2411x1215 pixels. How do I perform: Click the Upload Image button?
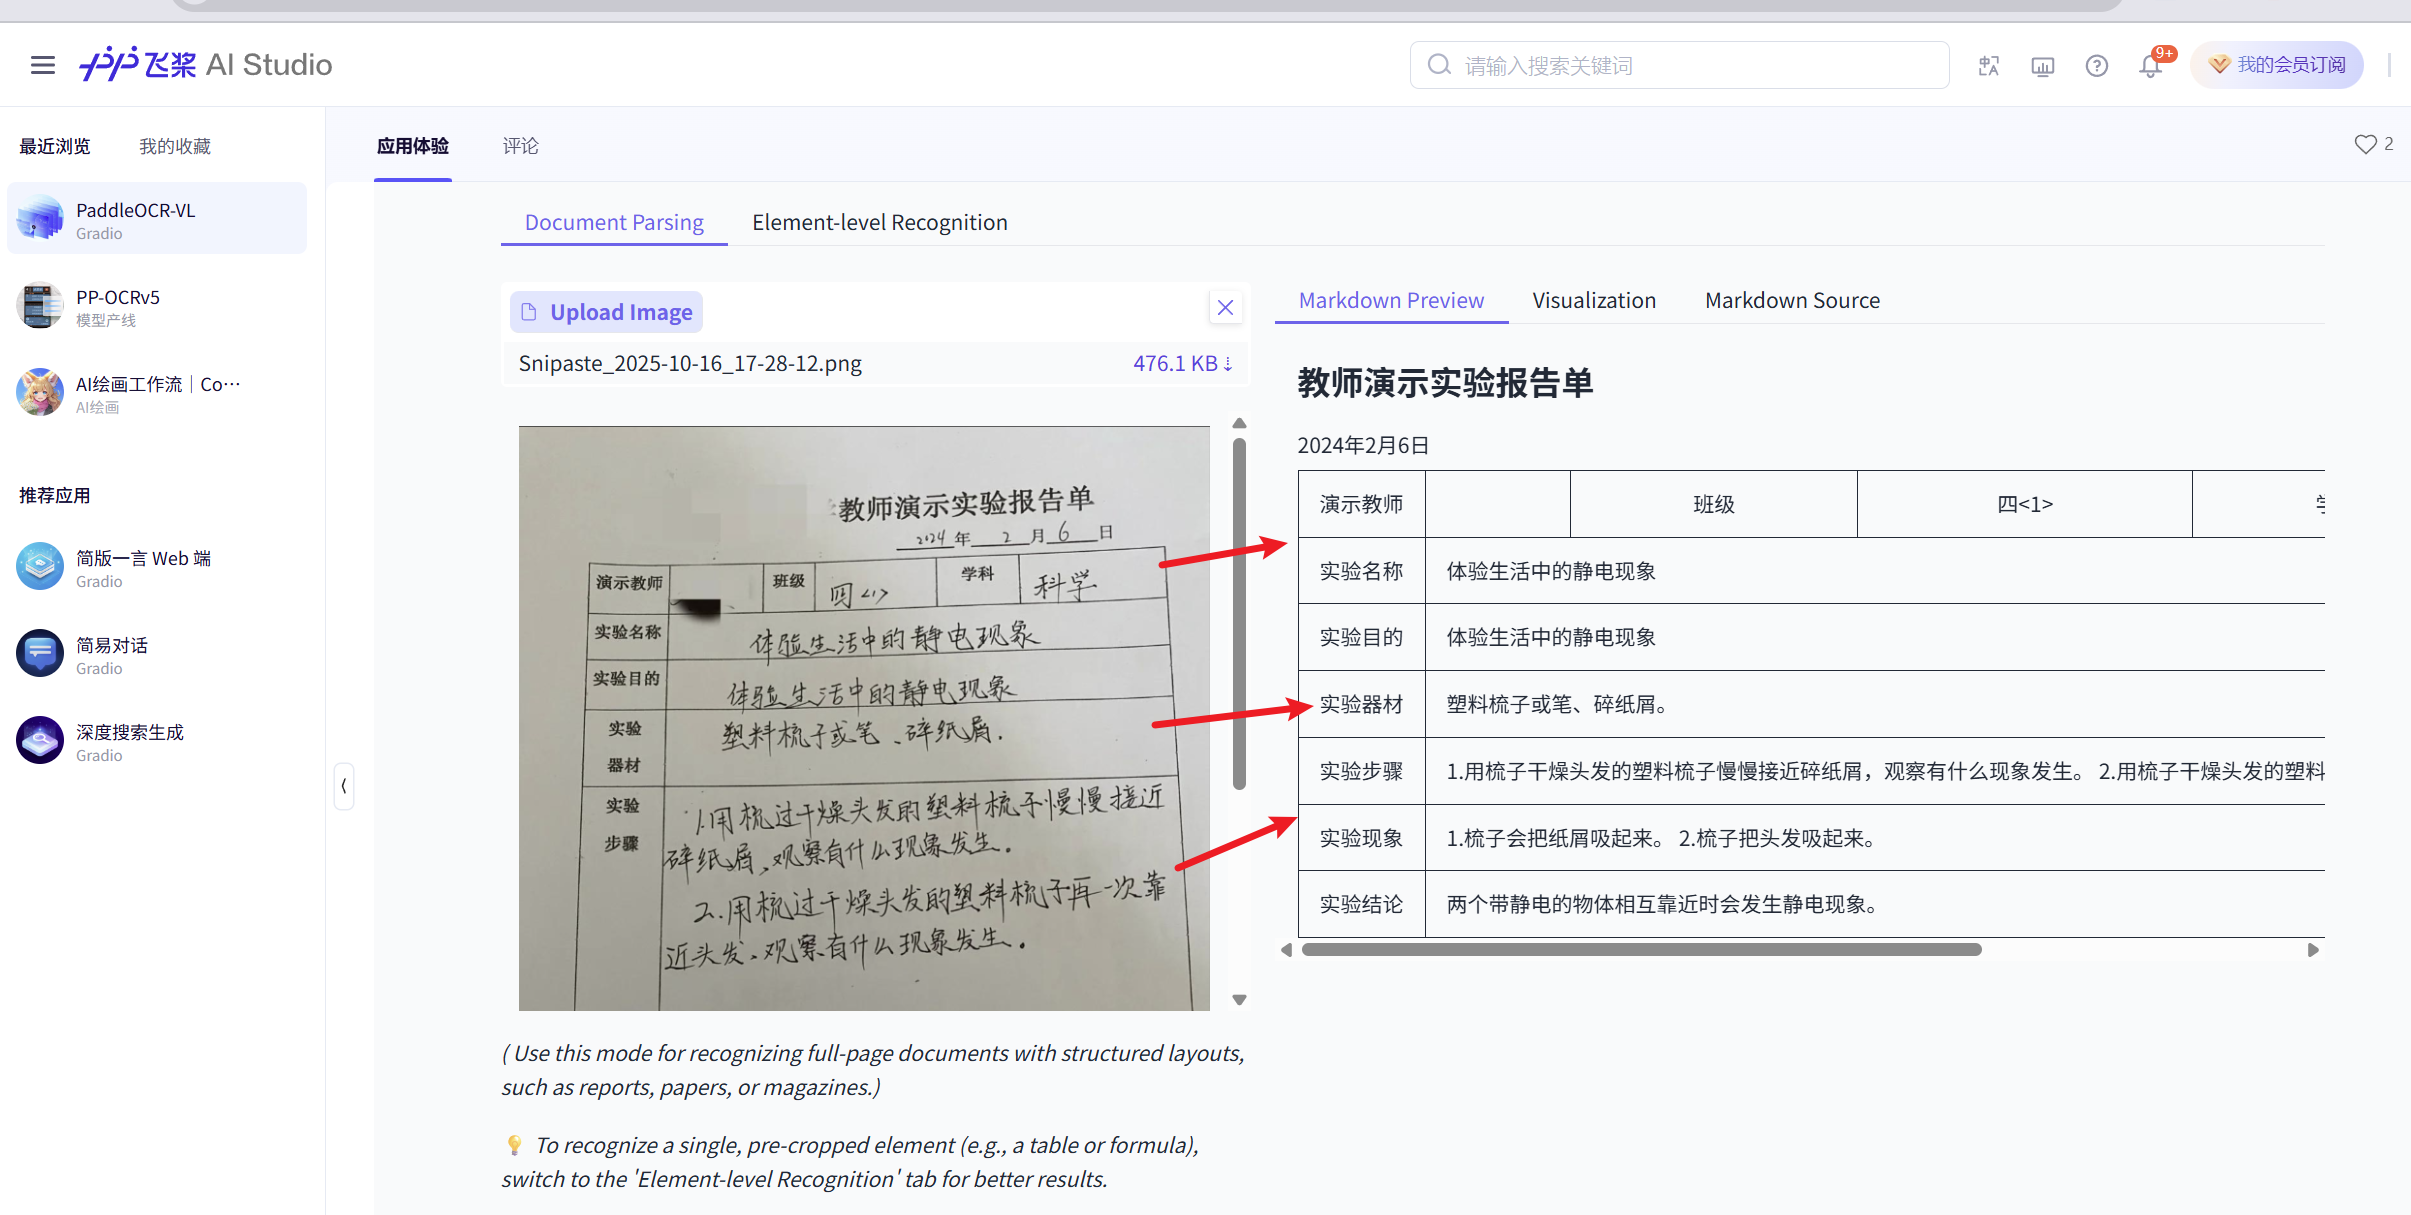pos(607,312)
